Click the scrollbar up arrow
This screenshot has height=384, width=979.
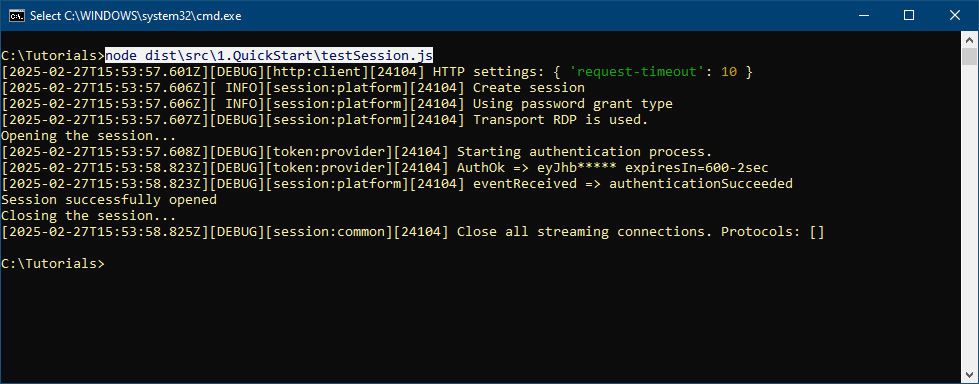(x=969, y=39)
